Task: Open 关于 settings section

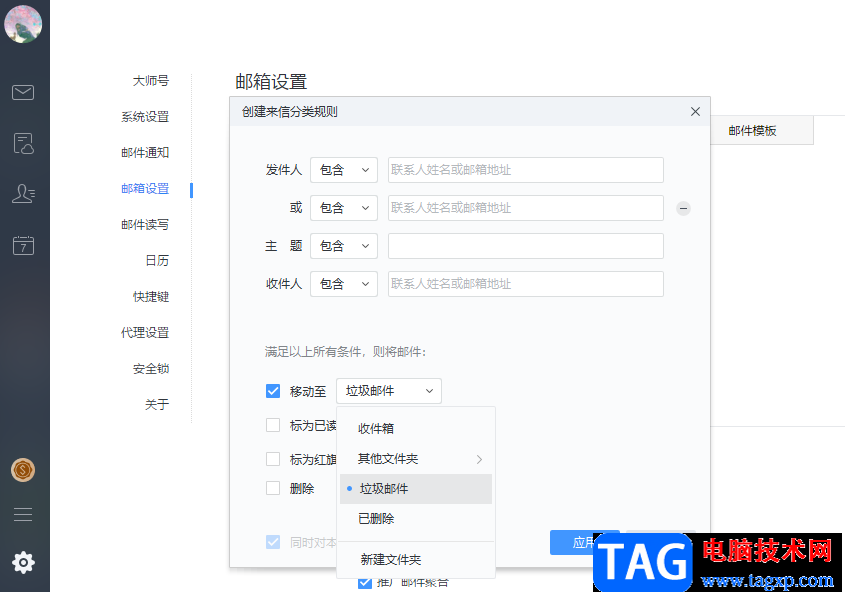Action: coord(157,405)
